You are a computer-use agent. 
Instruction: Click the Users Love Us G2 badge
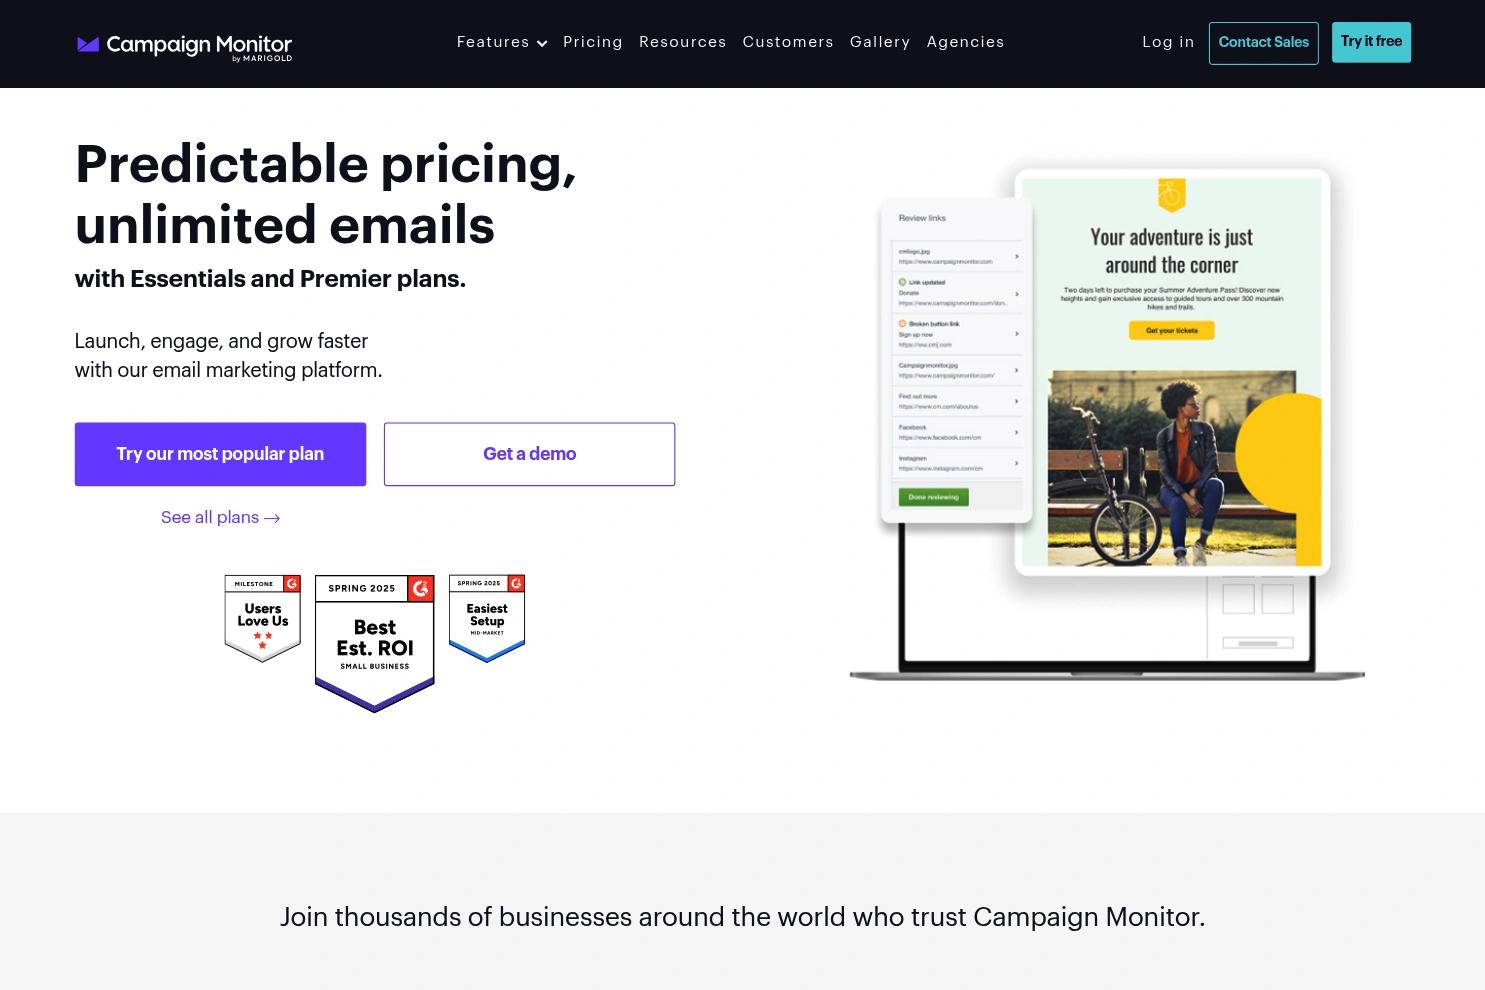[x=263, y=619]
